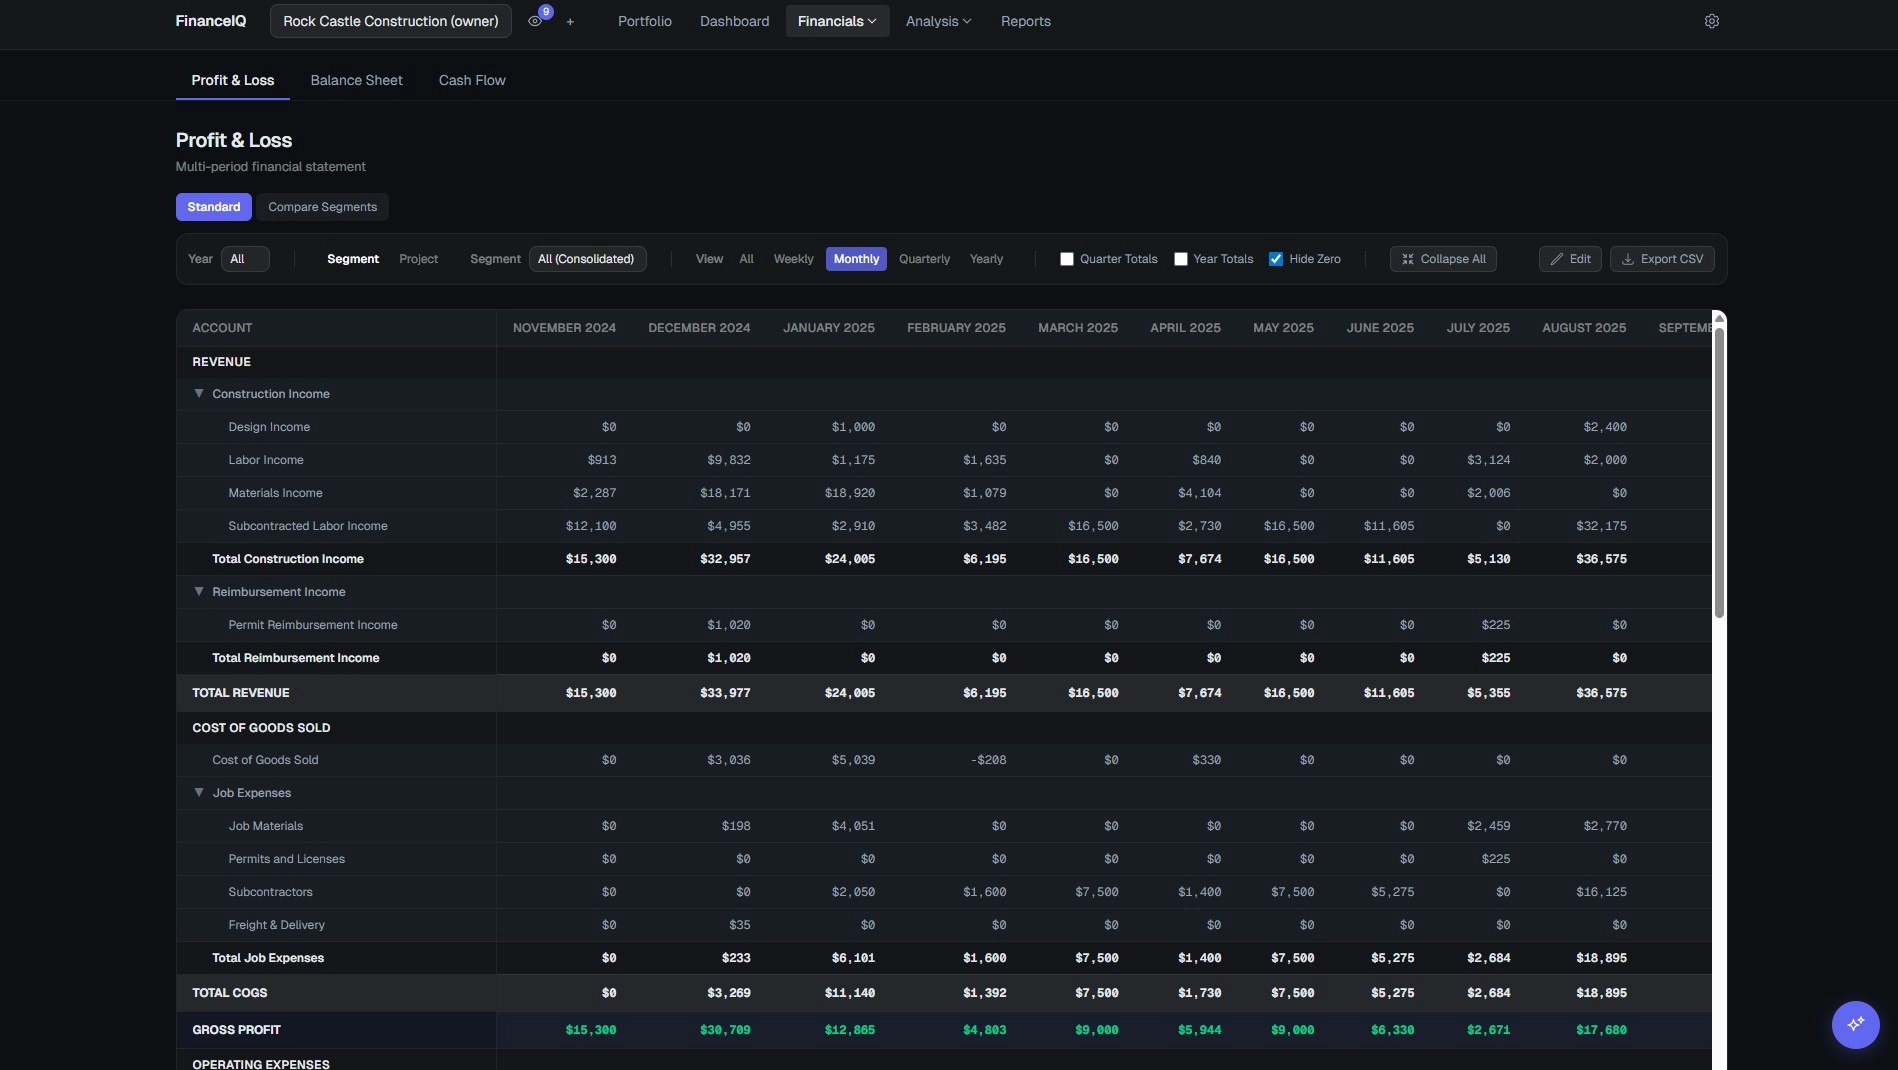Click the Export CSV download button
This screenshot has width=1898, height=1070.
(x=1661, y=258)
